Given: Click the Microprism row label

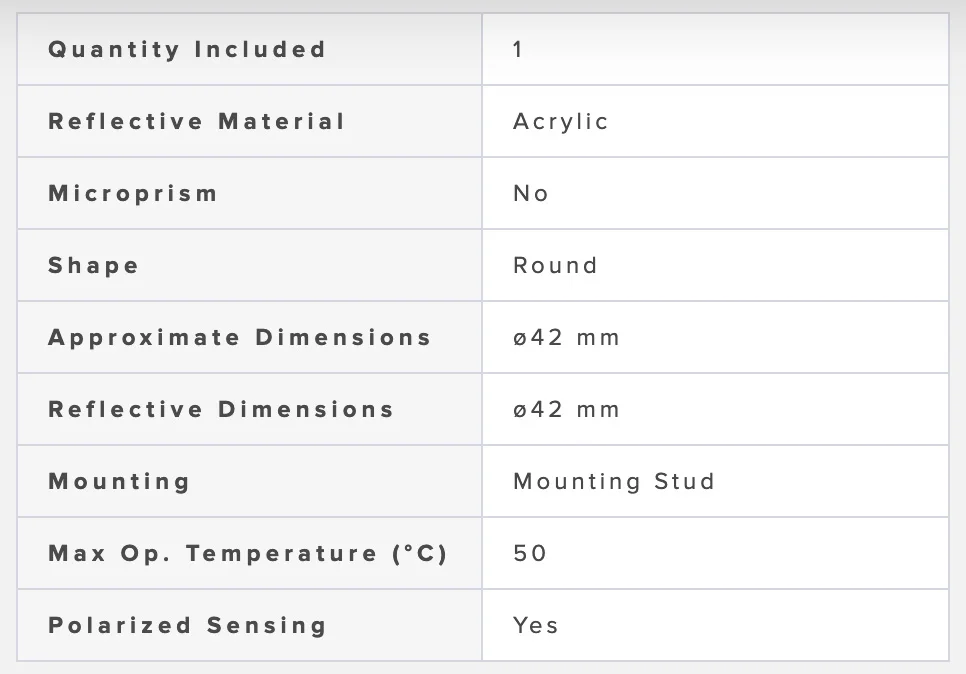Looking at the screenshot, I should (133, 194).
